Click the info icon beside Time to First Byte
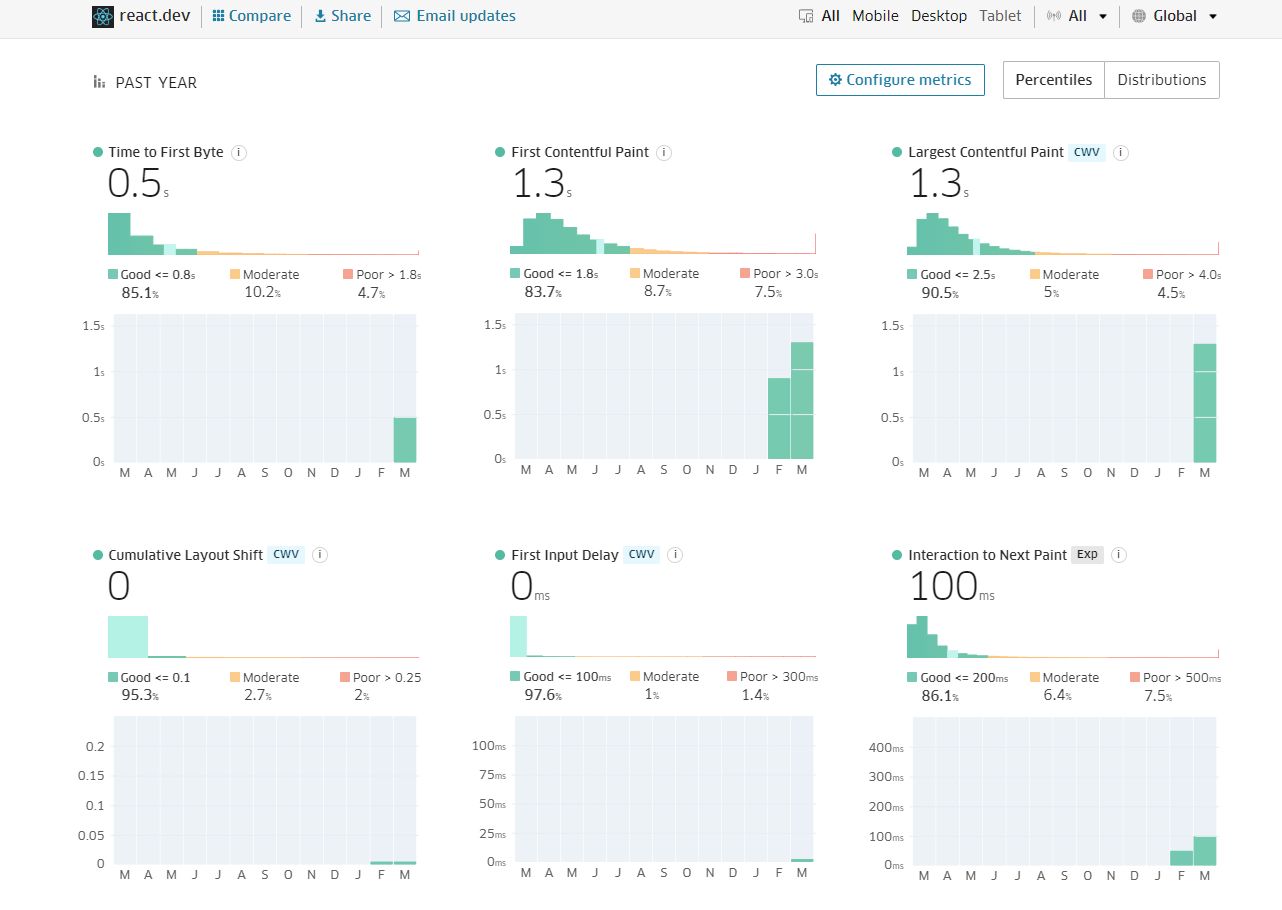1282x910 pixels. (238, 152)
